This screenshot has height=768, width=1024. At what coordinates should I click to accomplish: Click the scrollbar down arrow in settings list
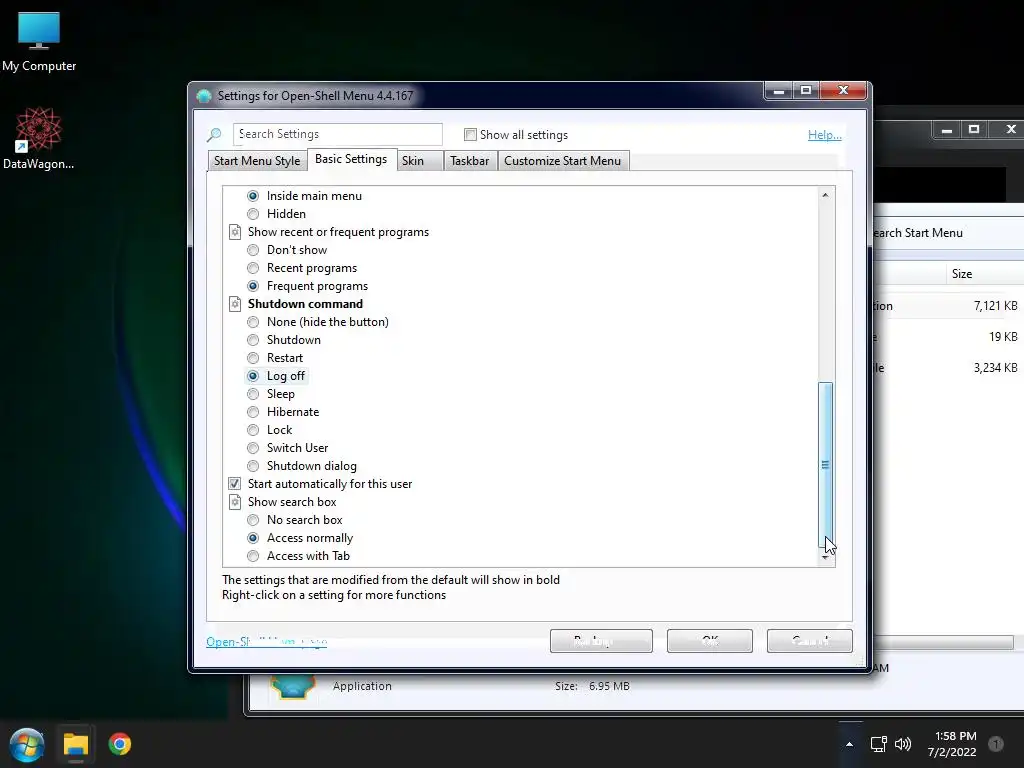[x=825, y=557]
